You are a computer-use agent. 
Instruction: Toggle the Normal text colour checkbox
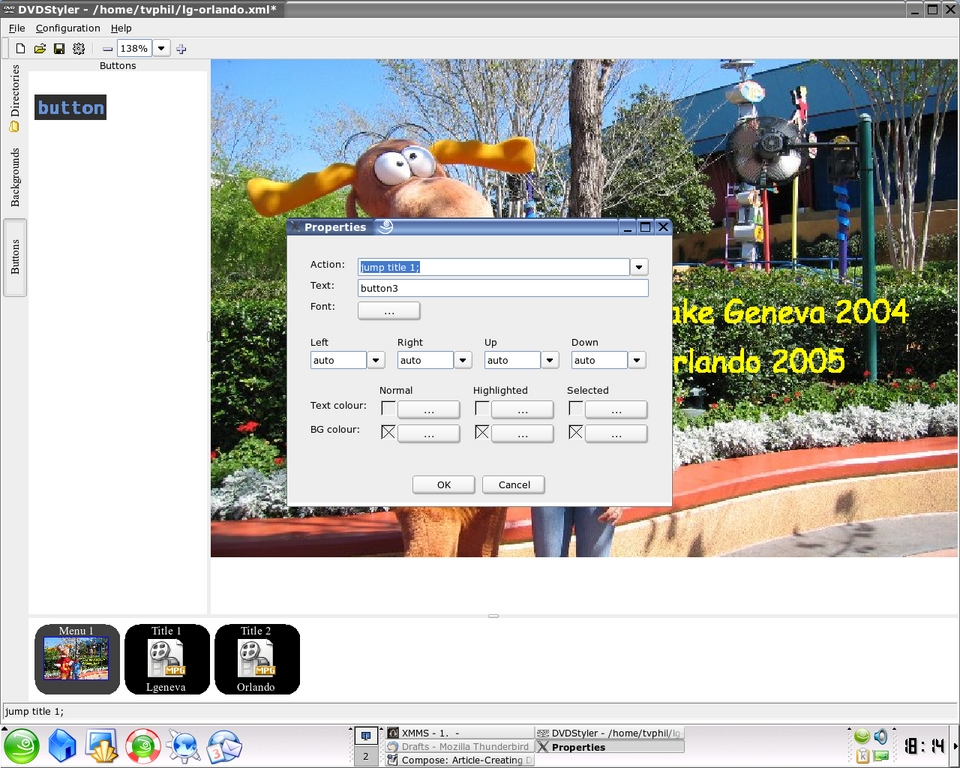click(388, 408)
